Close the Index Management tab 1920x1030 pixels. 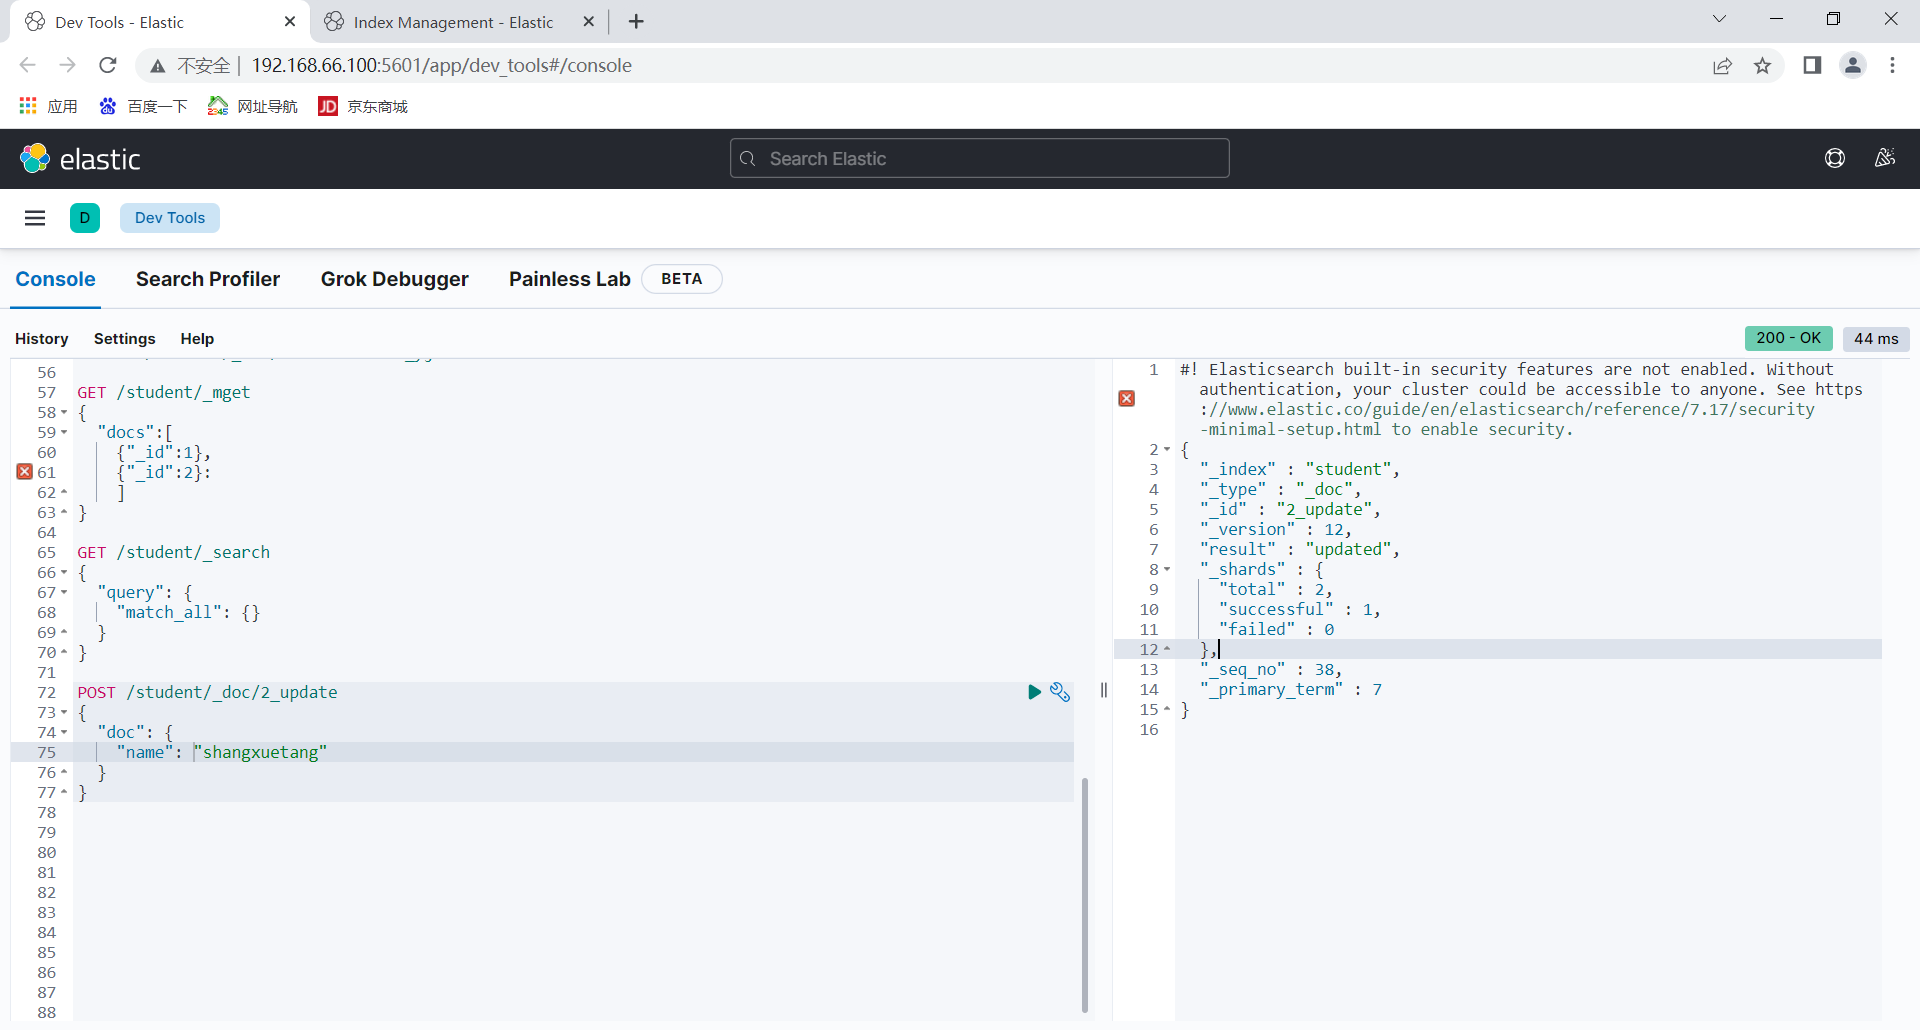589,22
